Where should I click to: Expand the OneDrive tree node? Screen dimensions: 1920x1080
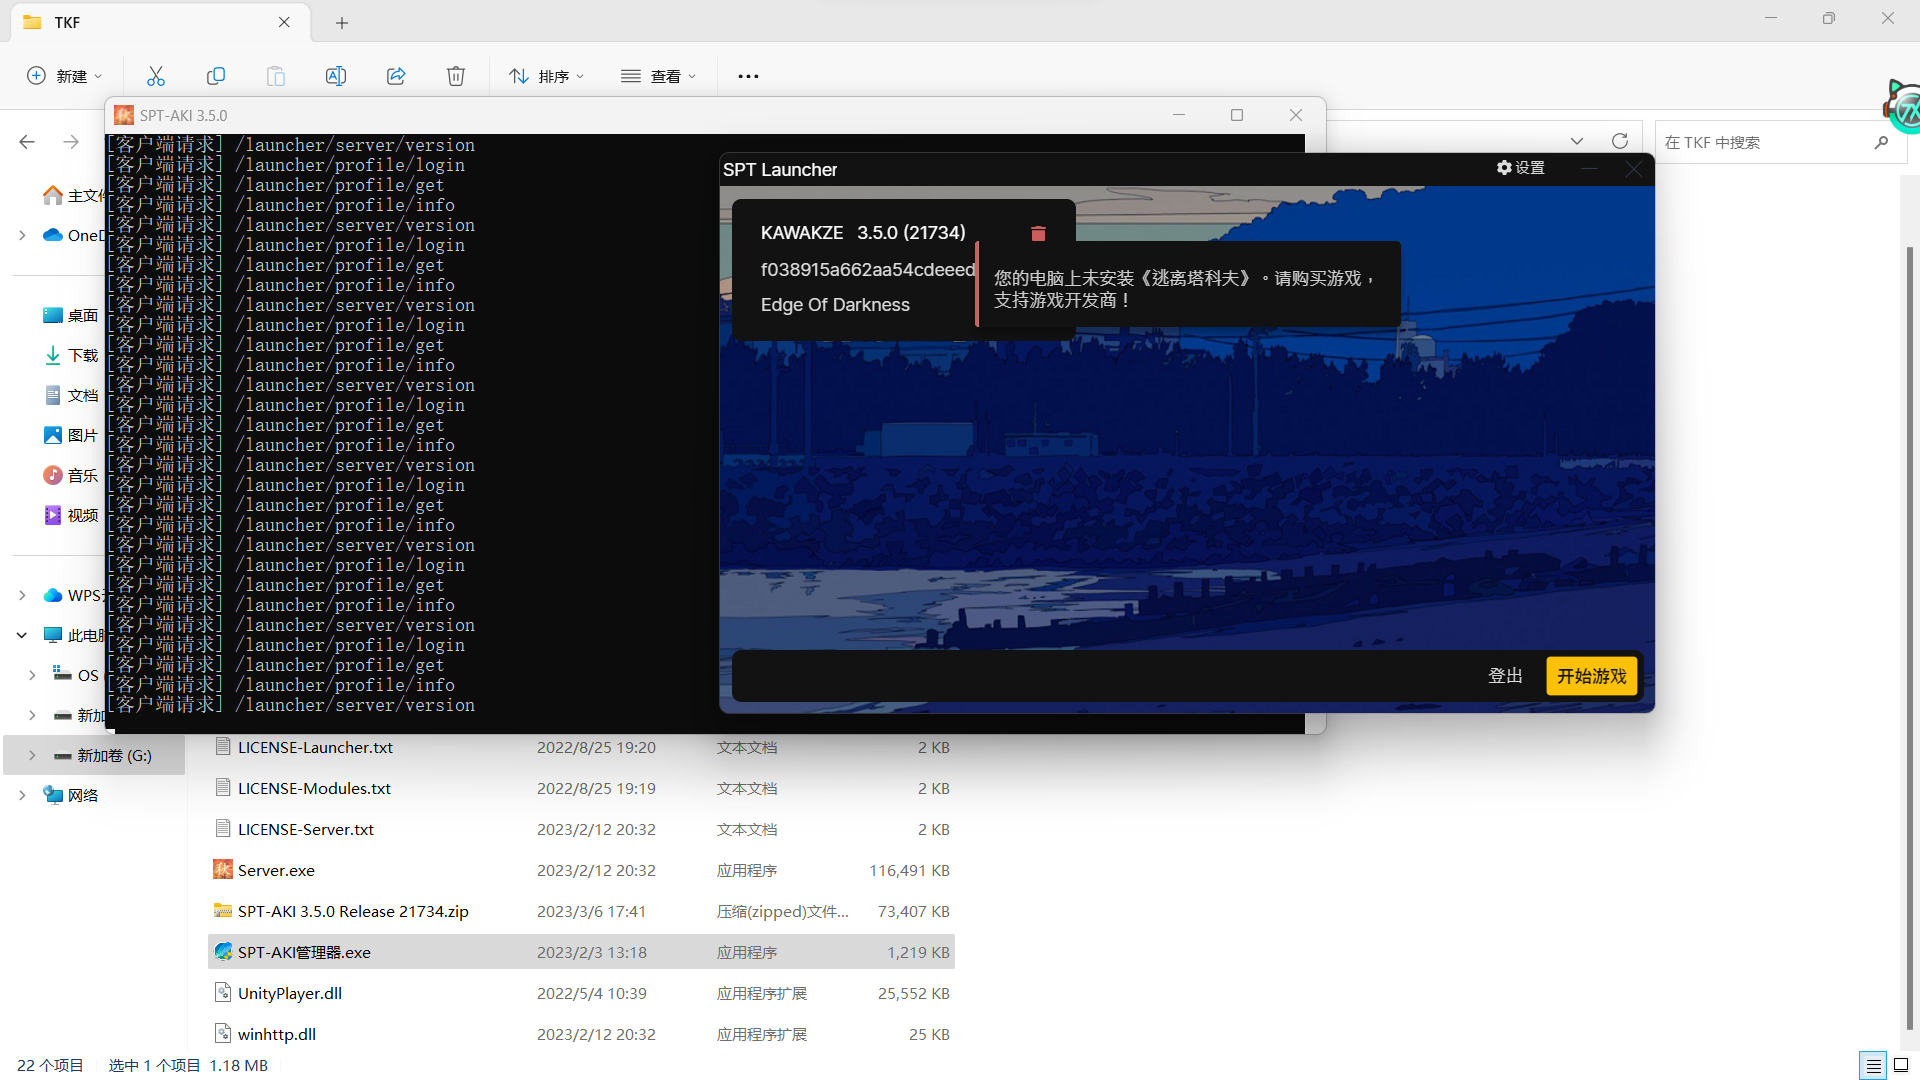click(x=22, y=235)
